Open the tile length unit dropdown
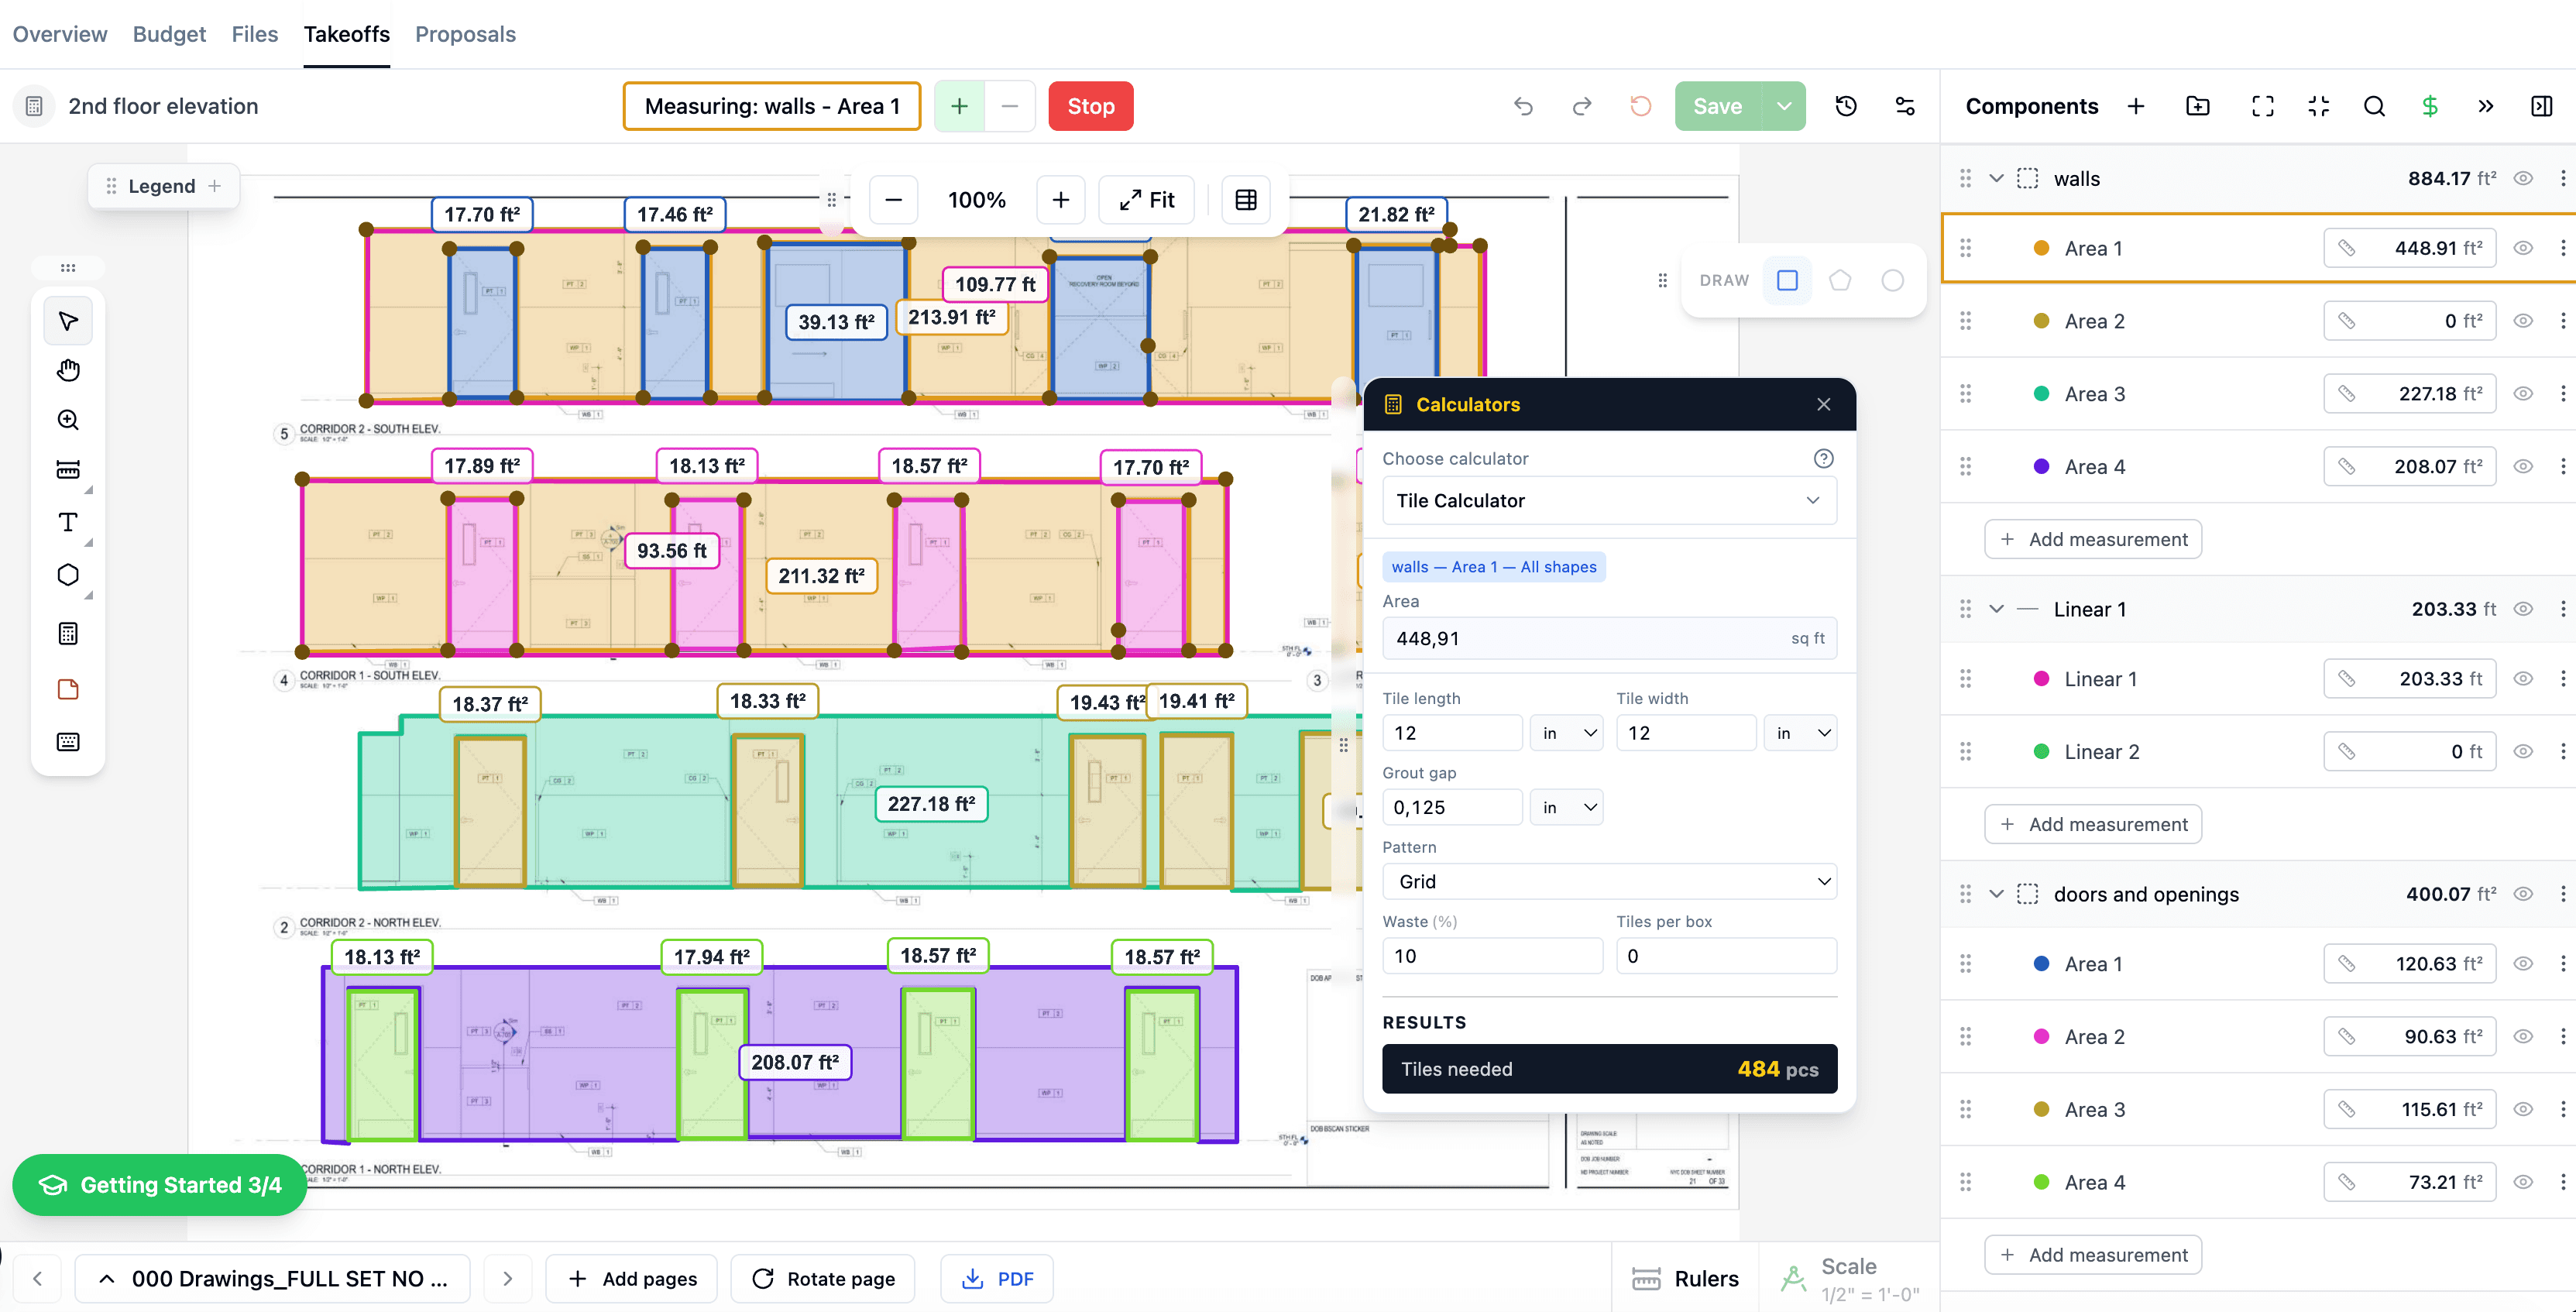 [1567, 733]
